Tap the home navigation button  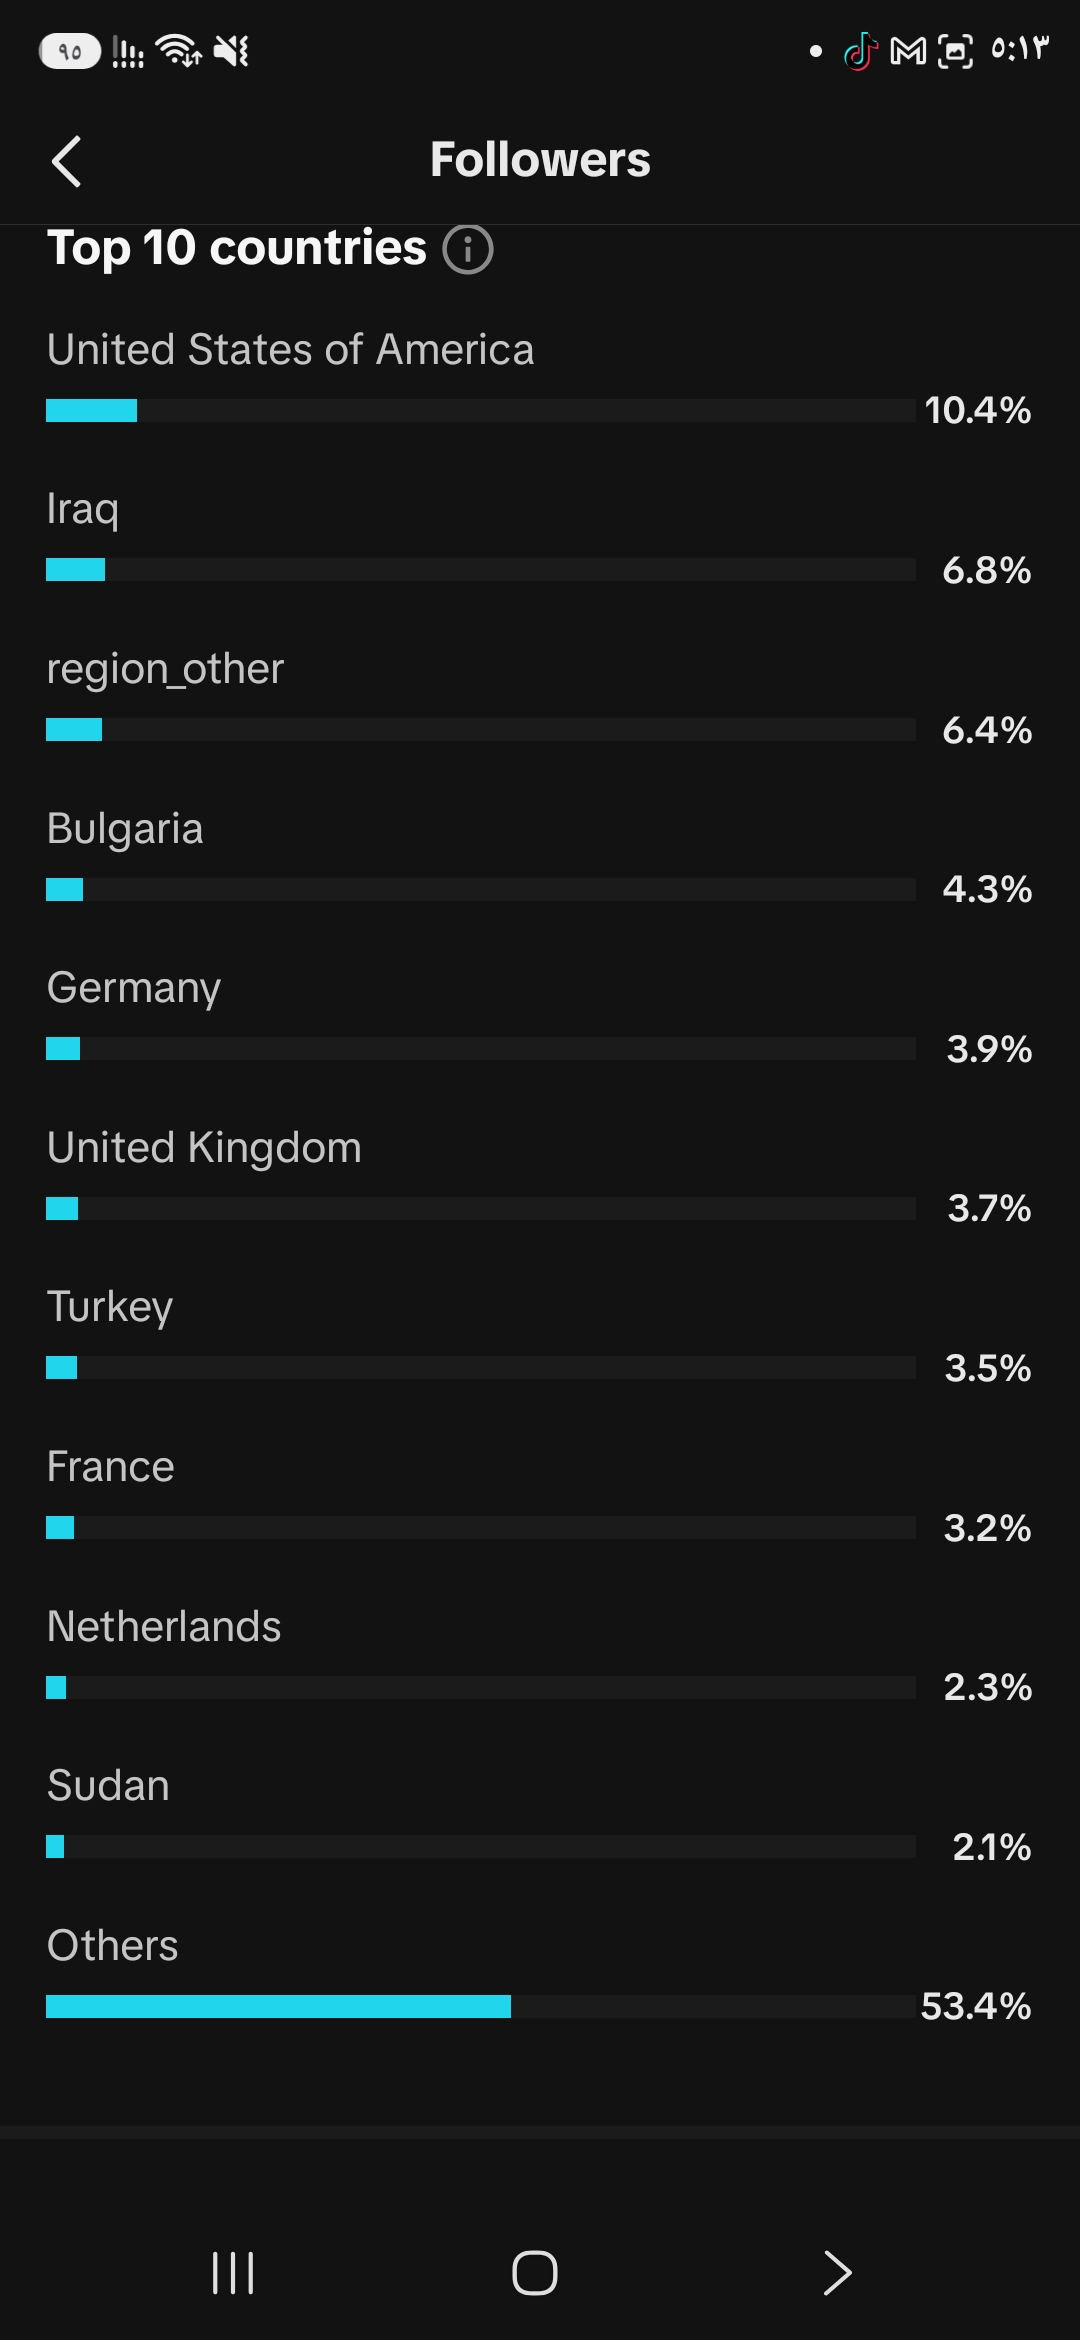coord(535,2272)
